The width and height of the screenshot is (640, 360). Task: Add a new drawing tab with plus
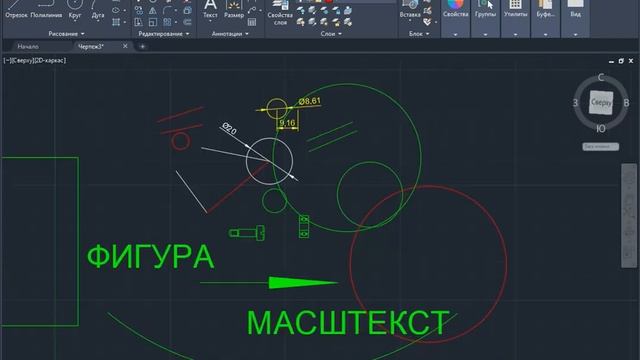[142, 47]
